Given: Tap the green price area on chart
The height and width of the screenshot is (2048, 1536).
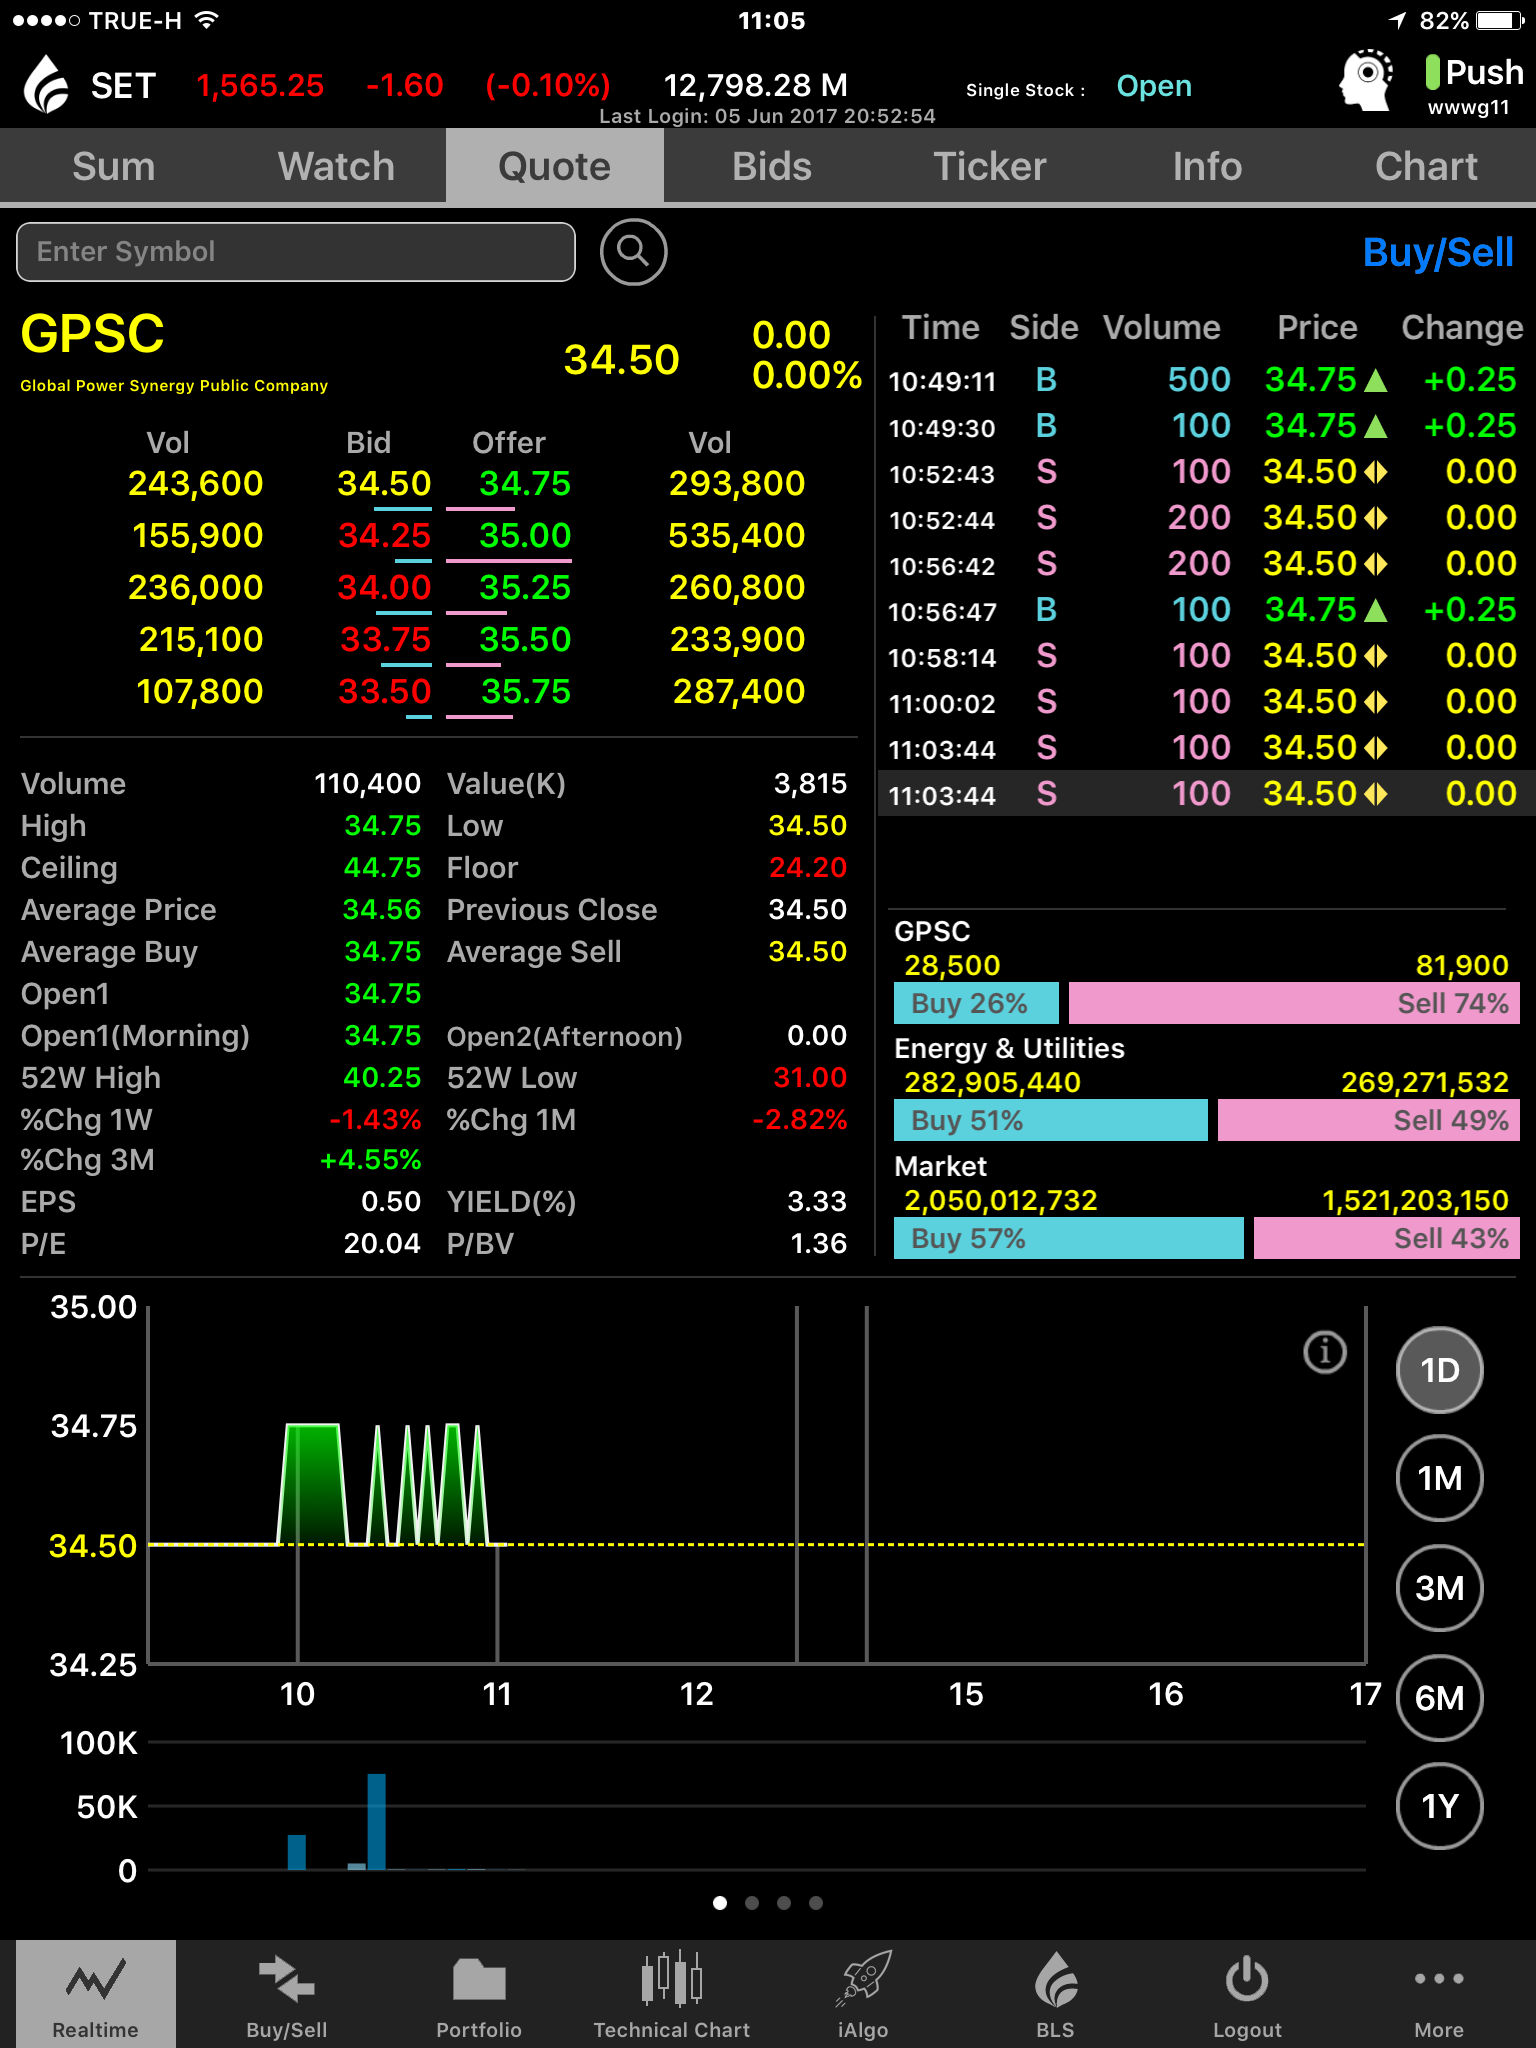Looking at the screenshot, I should [313, 1484].
